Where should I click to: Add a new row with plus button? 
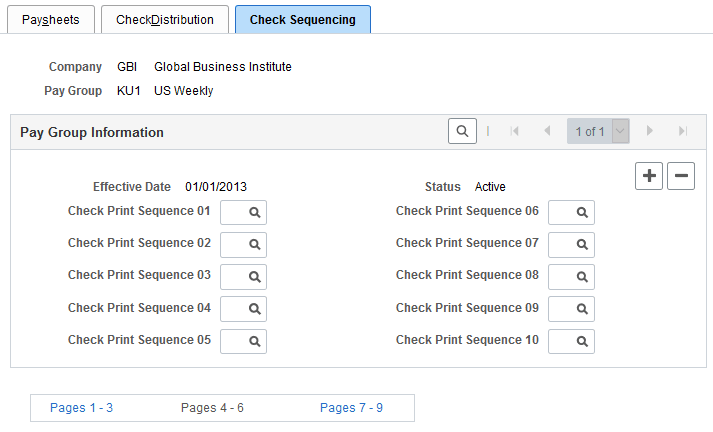(649, 176)
